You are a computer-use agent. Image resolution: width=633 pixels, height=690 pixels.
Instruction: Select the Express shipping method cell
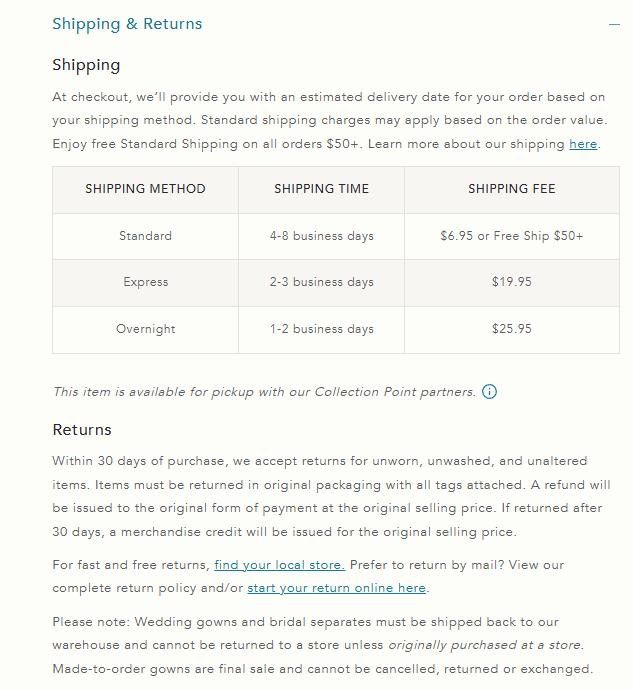point(145,282)
